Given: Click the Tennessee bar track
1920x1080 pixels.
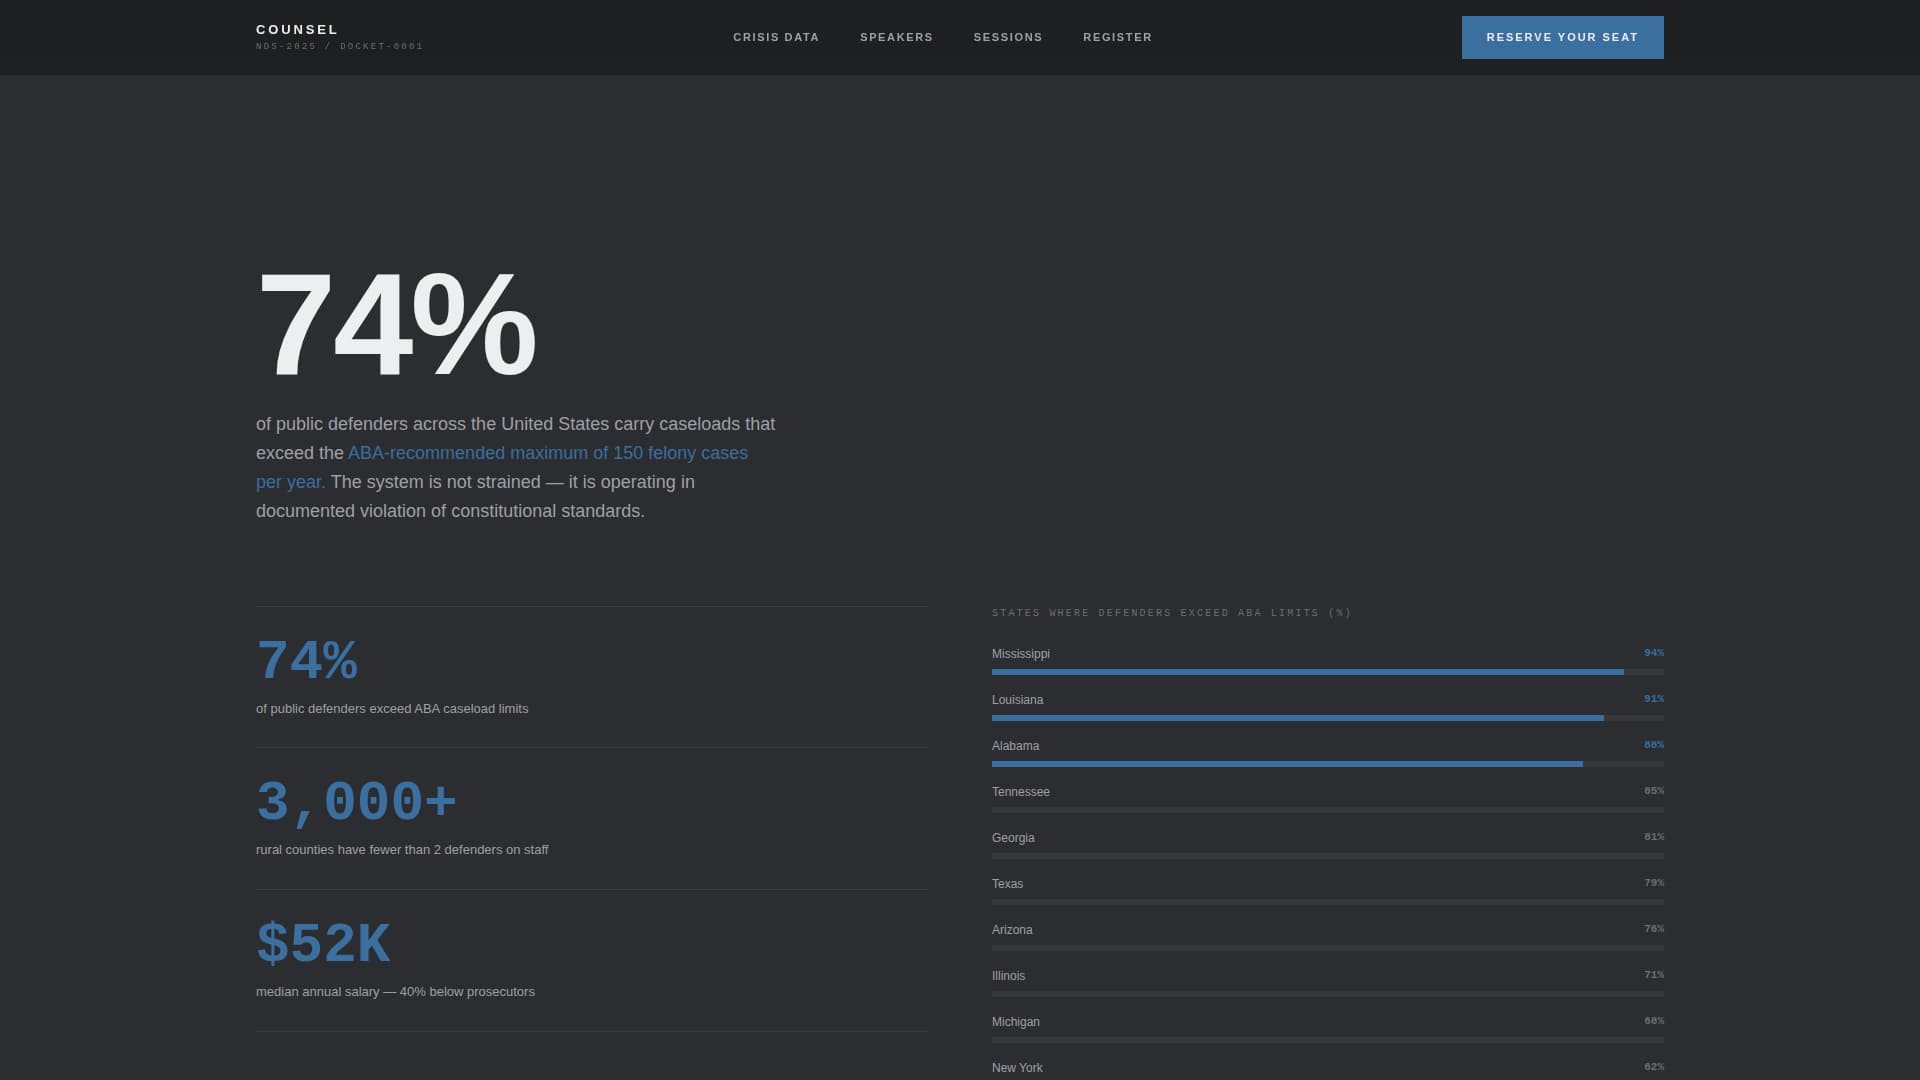Looking at the screenshot, I should (x=1328, y=810).
